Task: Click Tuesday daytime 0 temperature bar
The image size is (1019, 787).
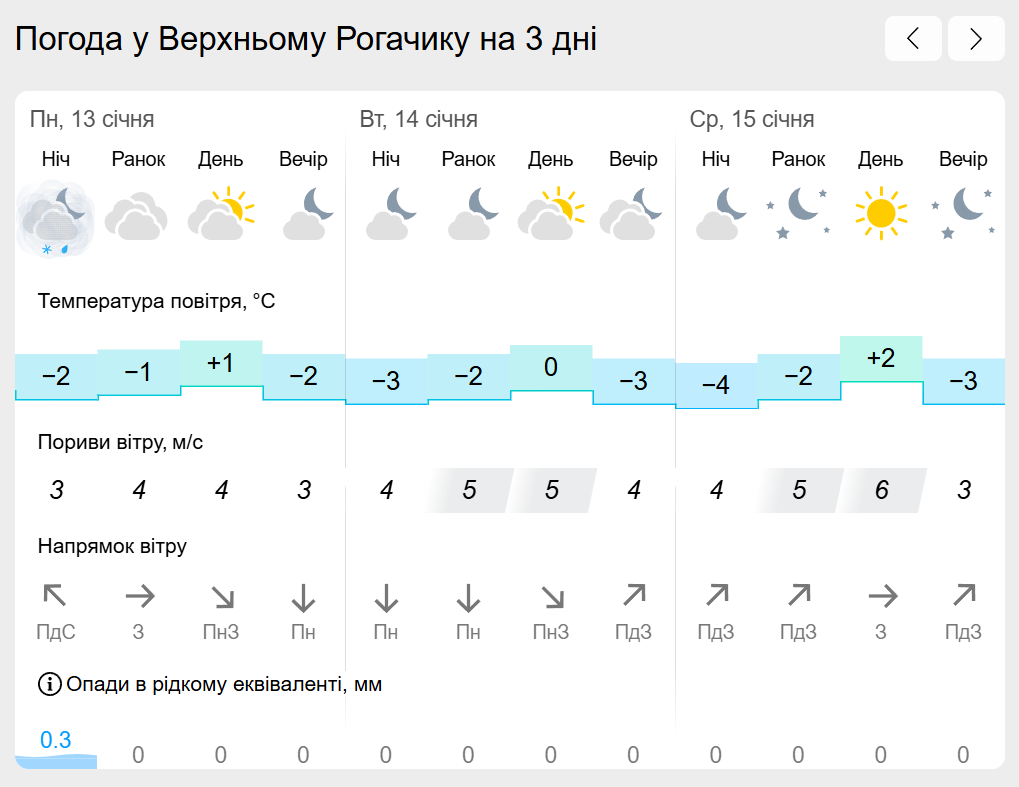Action: pos(551,368)
